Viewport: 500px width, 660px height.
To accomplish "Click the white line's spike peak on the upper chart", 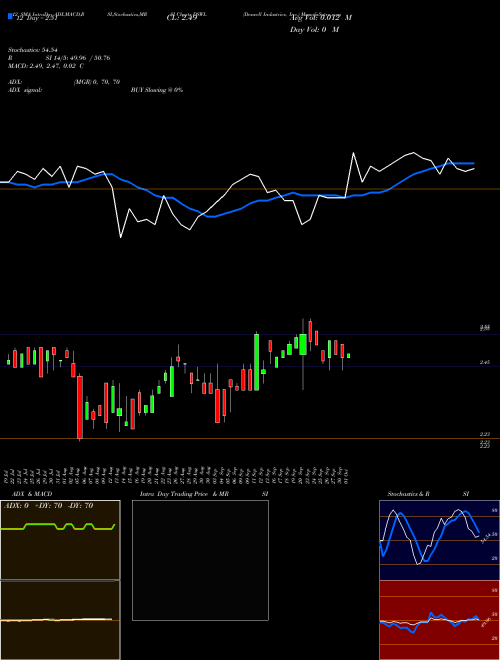I will pyautogui.click(x=353, y=153).
